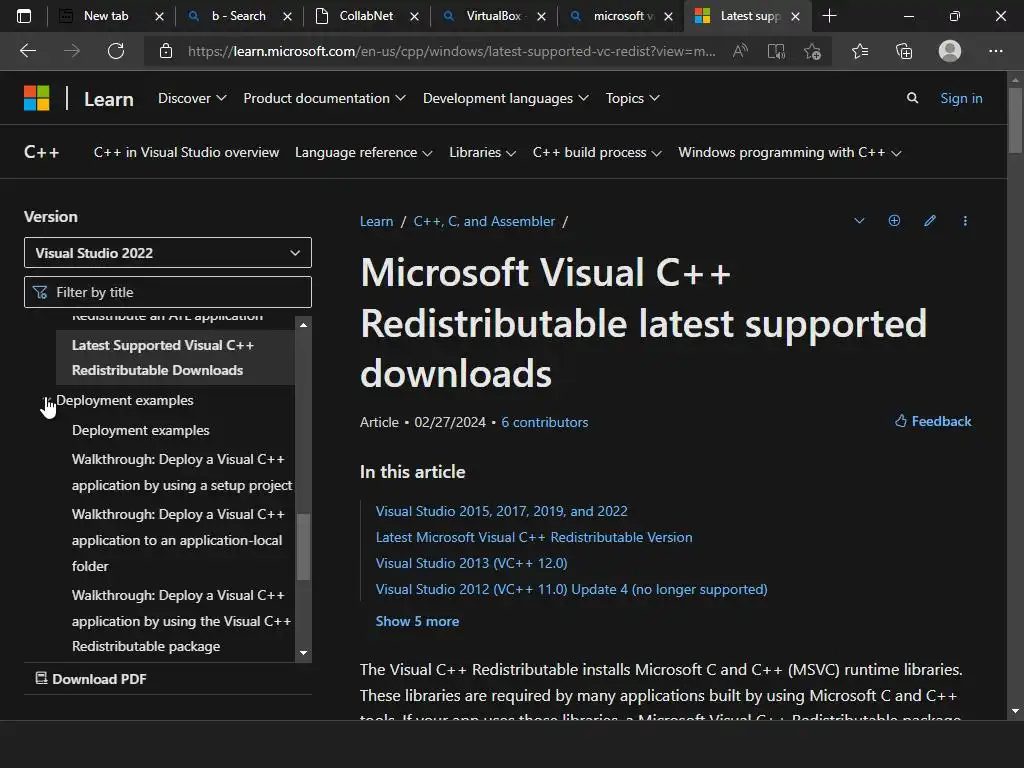Open the Favorites list
1024x768 pixels.
pyautogui.click(x=860, y=51)
